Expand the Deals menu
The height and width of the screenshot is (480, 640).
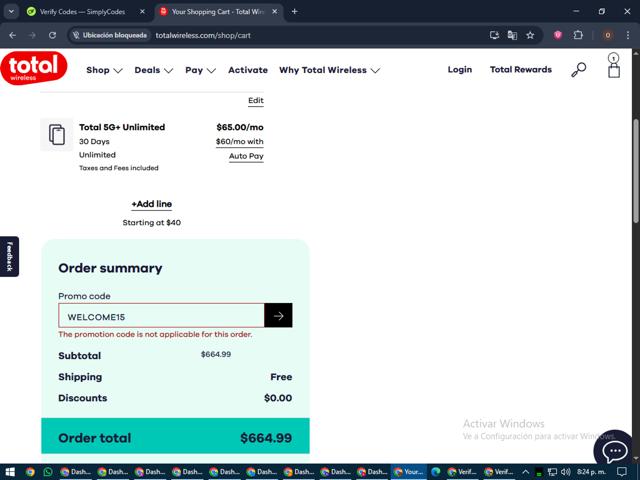[154, 70]
